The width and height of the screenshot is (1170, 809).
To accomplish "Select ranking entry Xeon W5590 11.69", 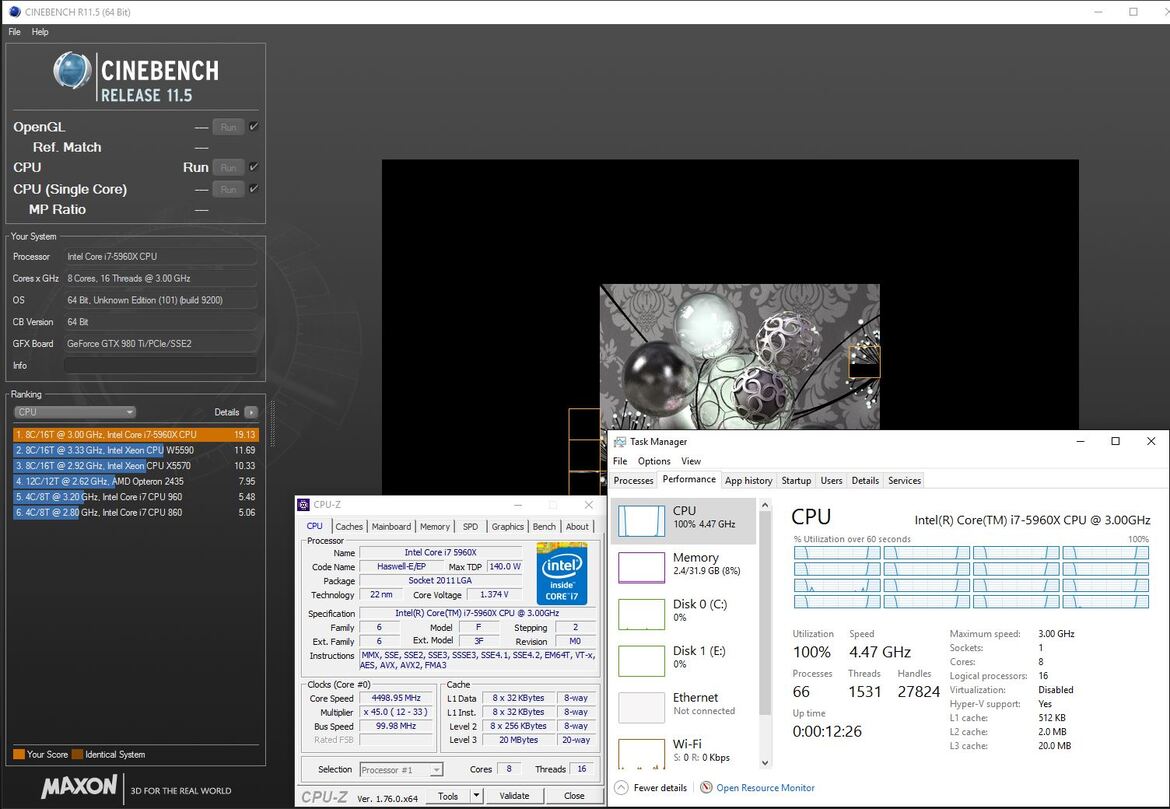I will coord(136,450).
